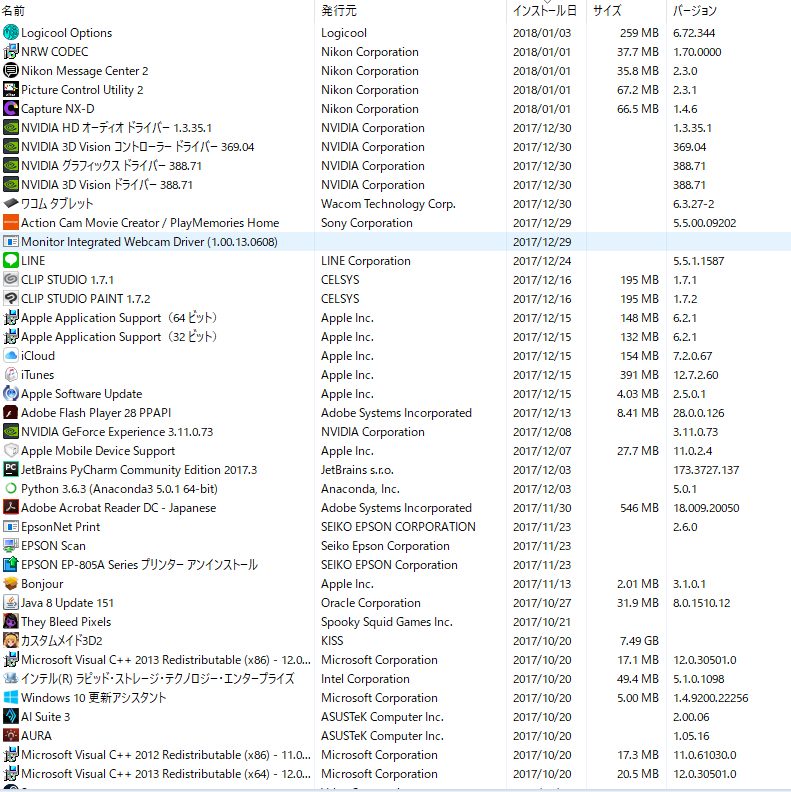Screen dimensions: 791x792
Task: Click the 546 MB size value
Action: click(639, 508)
